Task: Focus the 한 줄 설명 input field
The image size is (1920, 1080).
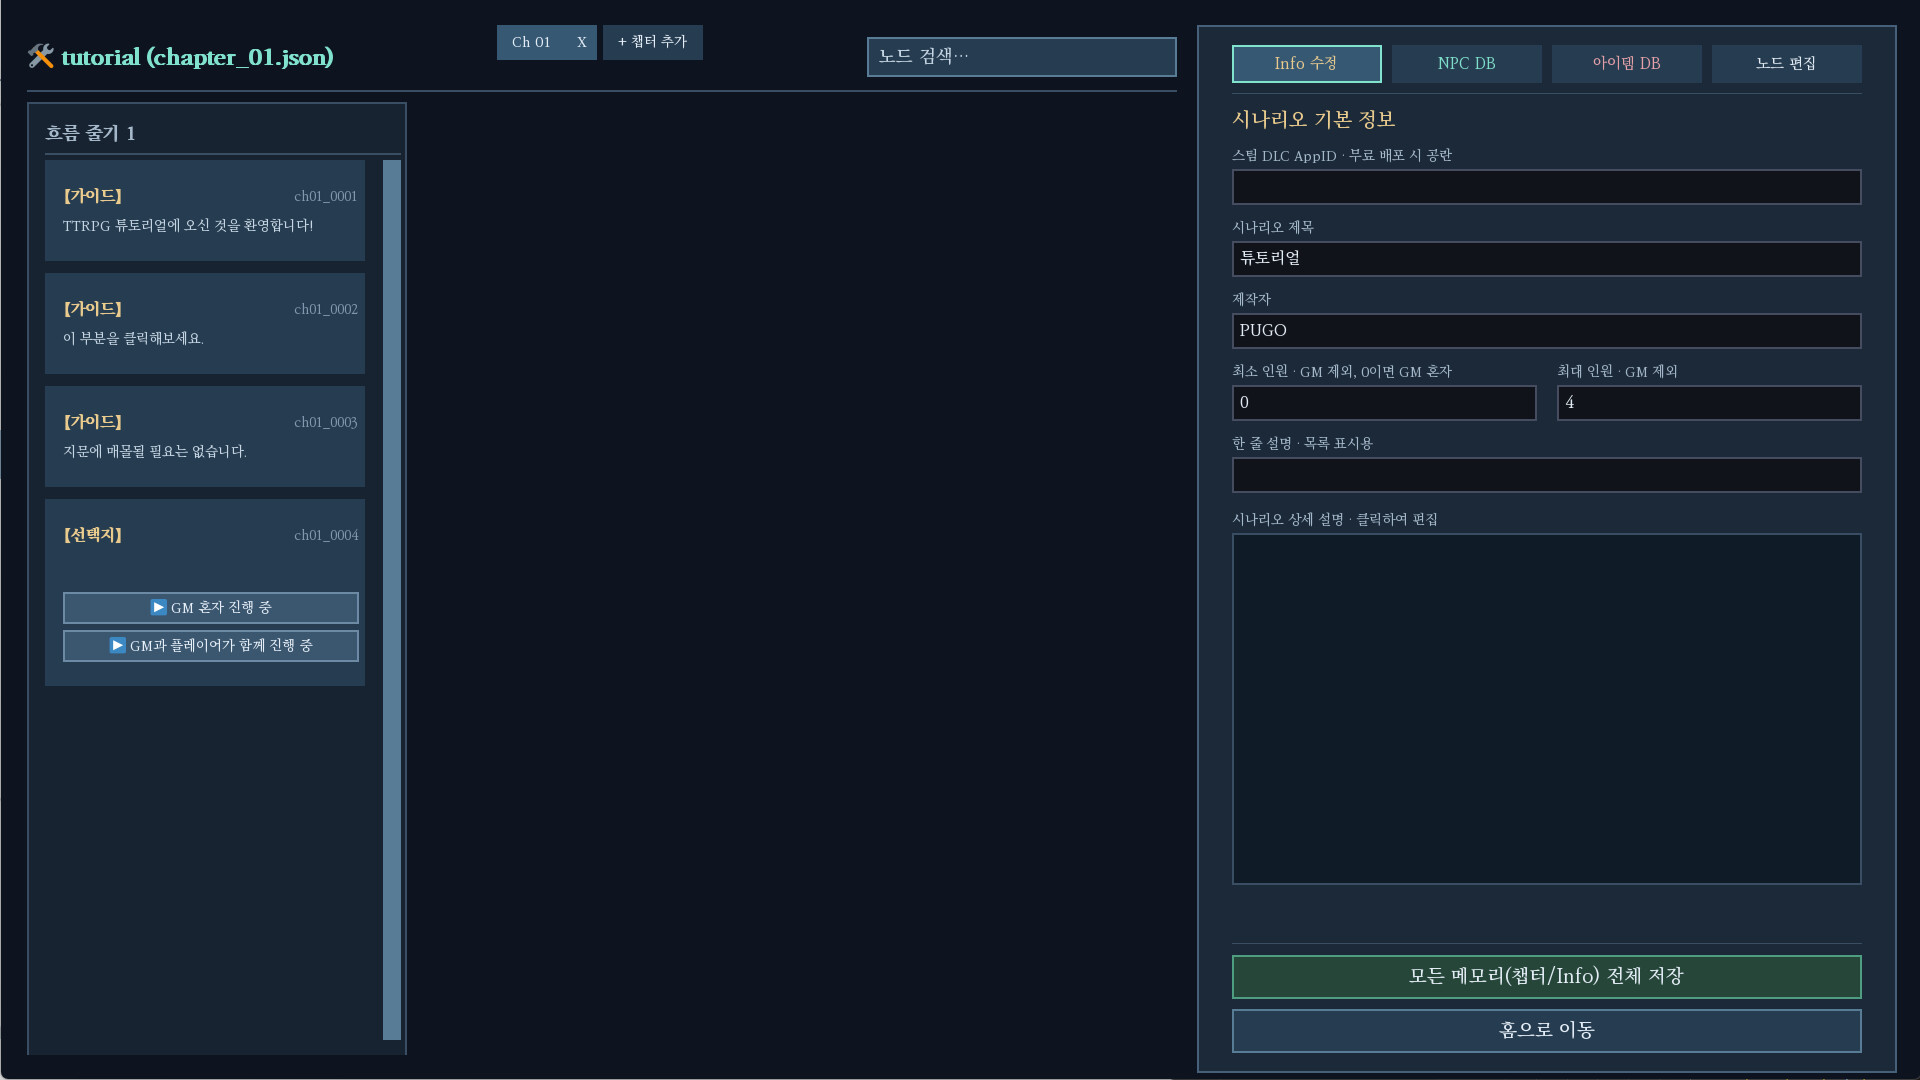Action: click(x=1546, y=475)
